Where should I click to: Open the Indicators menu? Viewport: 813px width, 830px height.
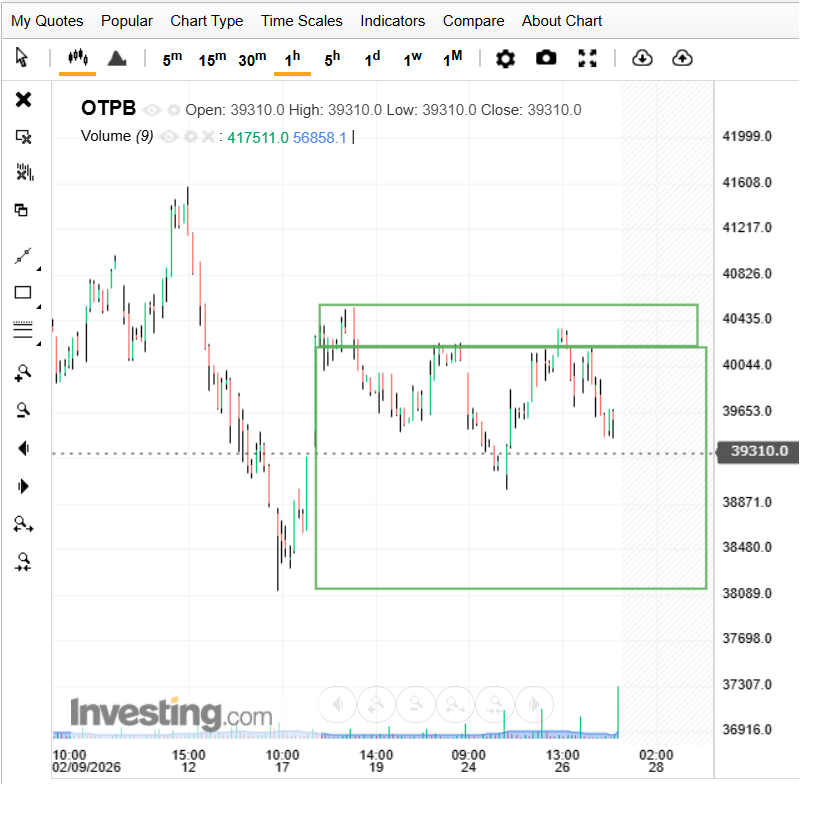392,21
